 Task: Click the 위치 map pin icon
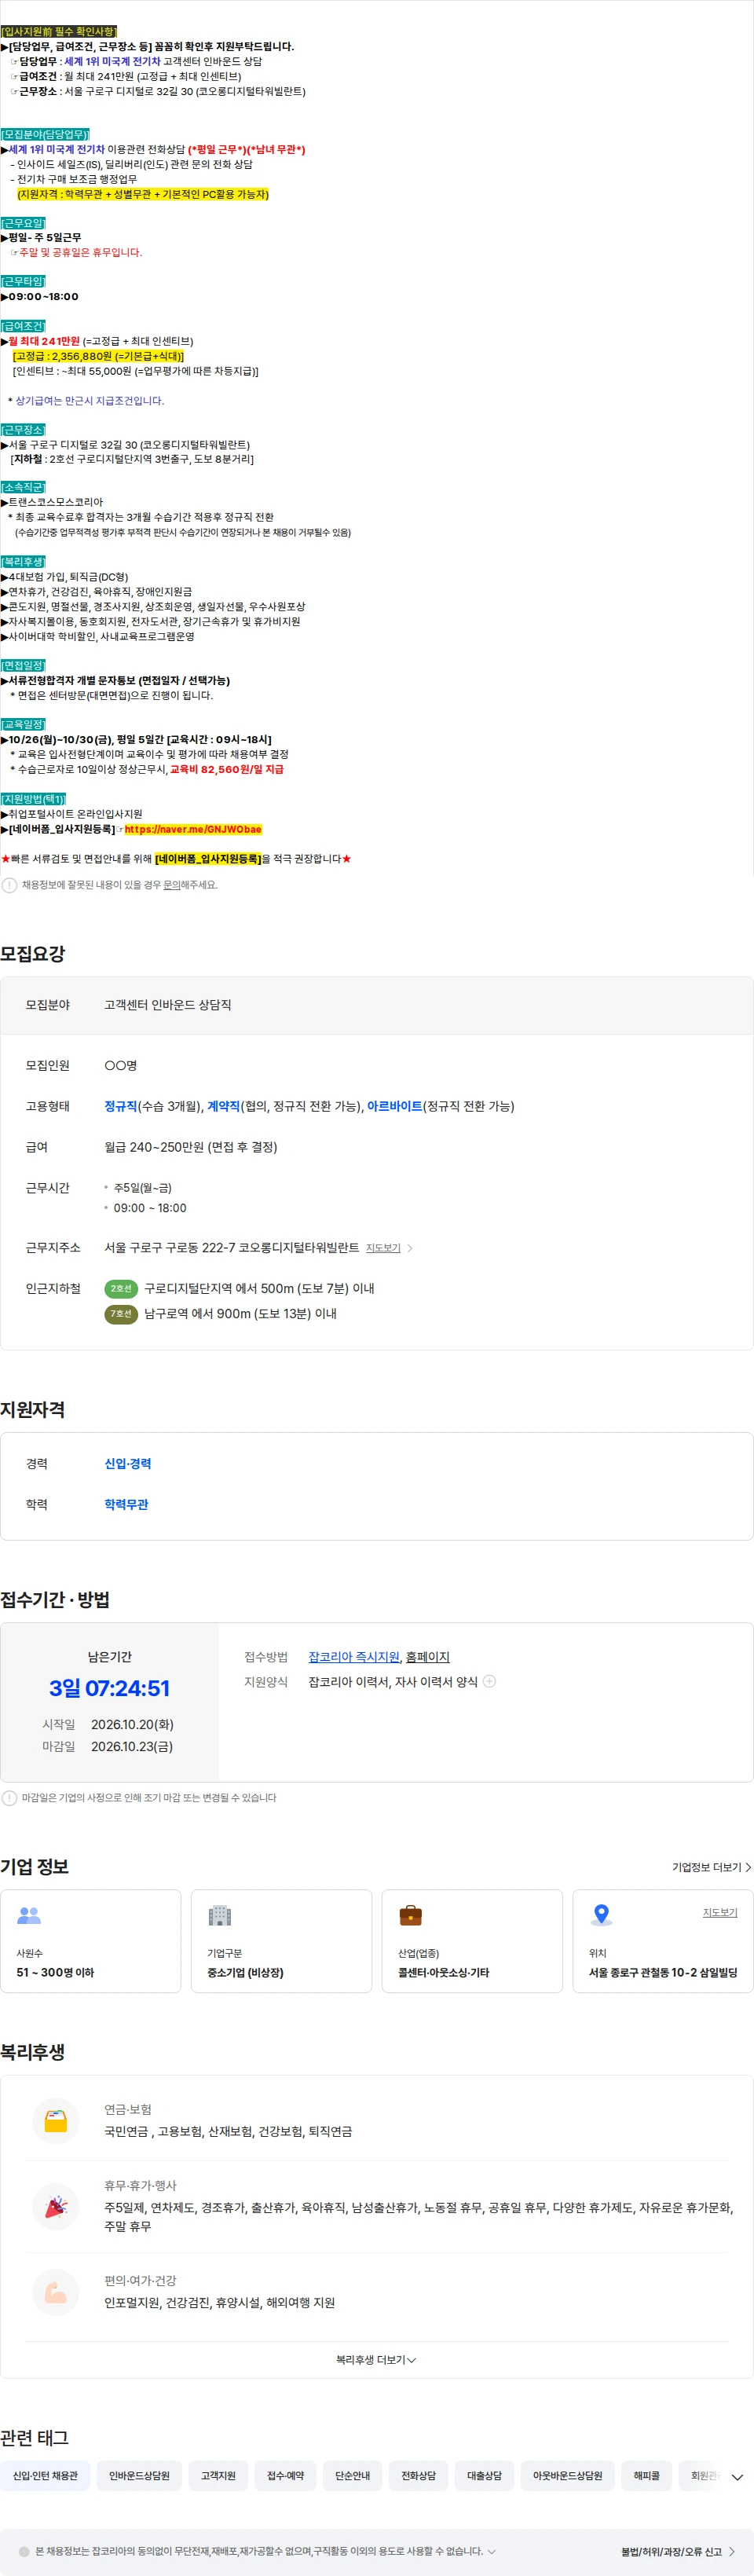tap(601, 1916)
